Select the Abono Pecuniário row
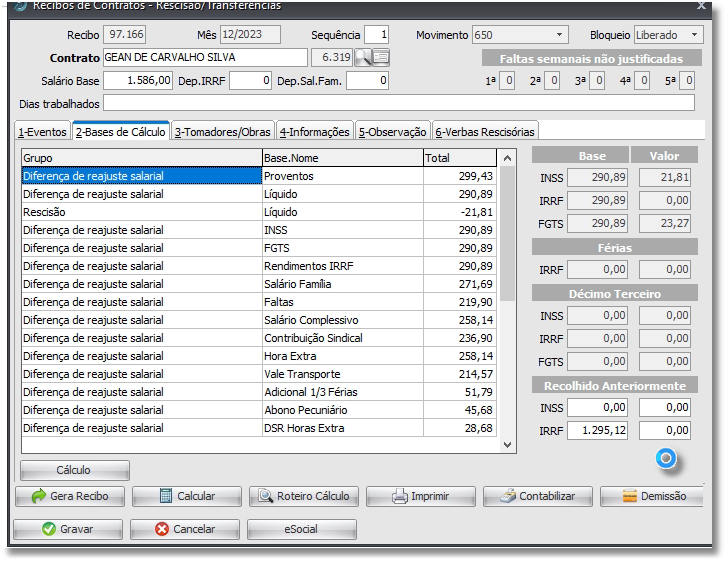 tap(259, 410)
